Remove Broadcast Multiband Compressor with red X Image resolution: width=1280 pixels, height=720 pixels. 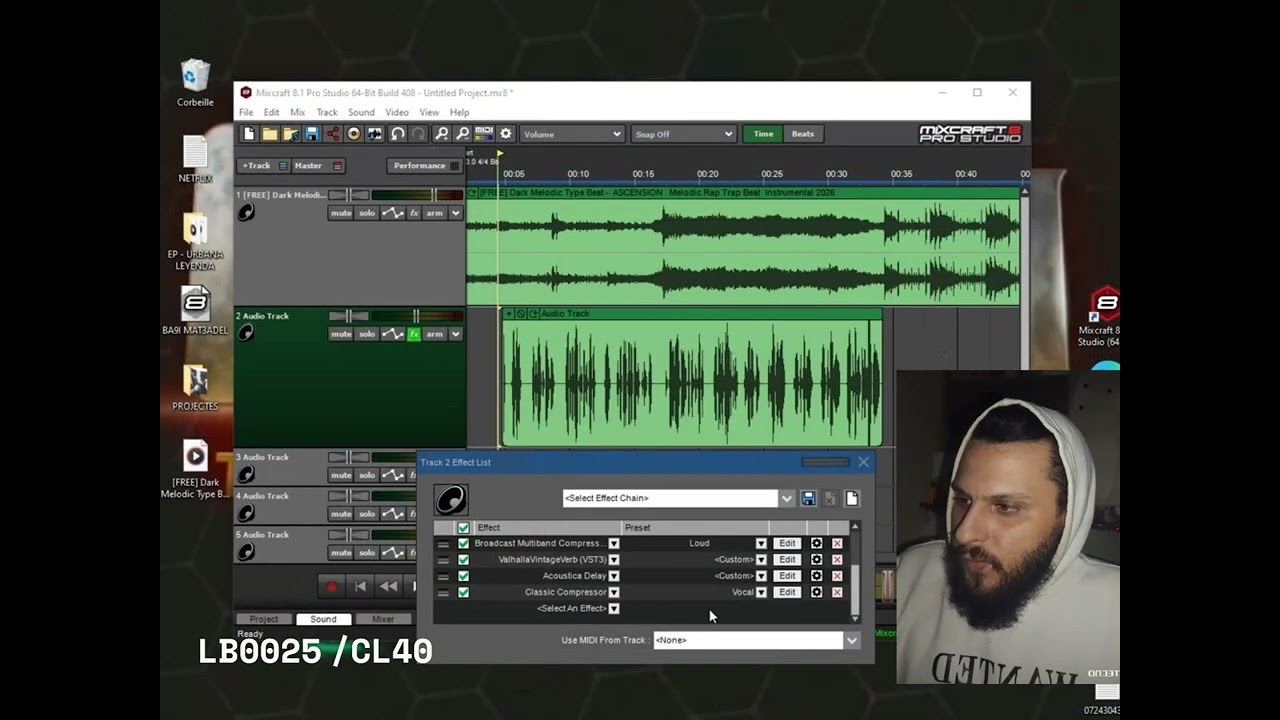(837, 544)
